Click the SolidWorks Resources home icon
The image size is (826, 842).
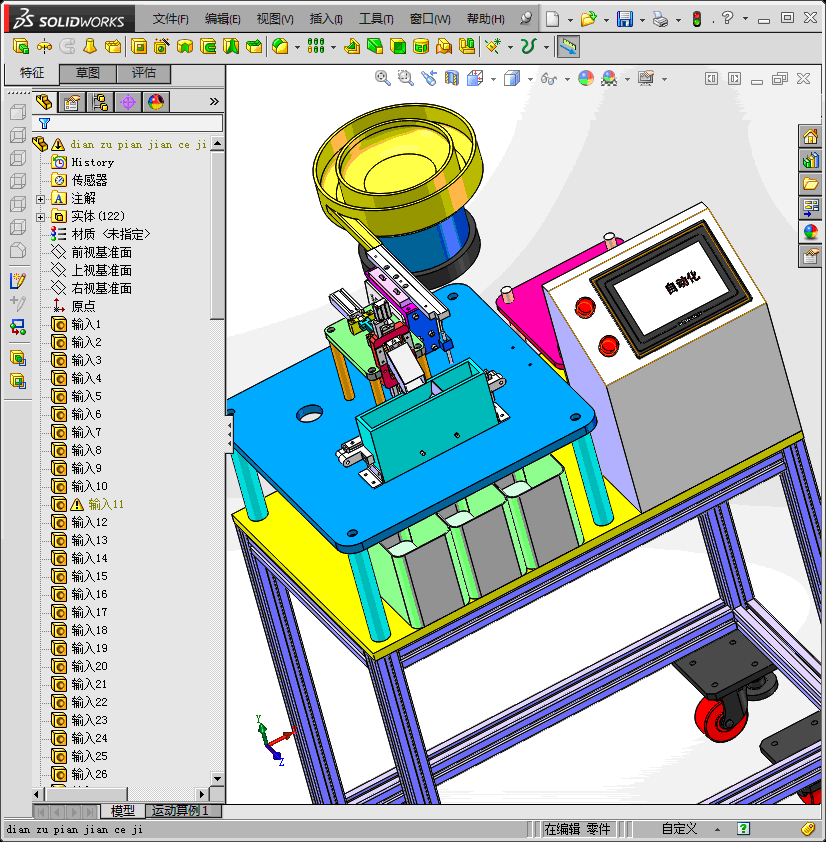tap(810, 136)
